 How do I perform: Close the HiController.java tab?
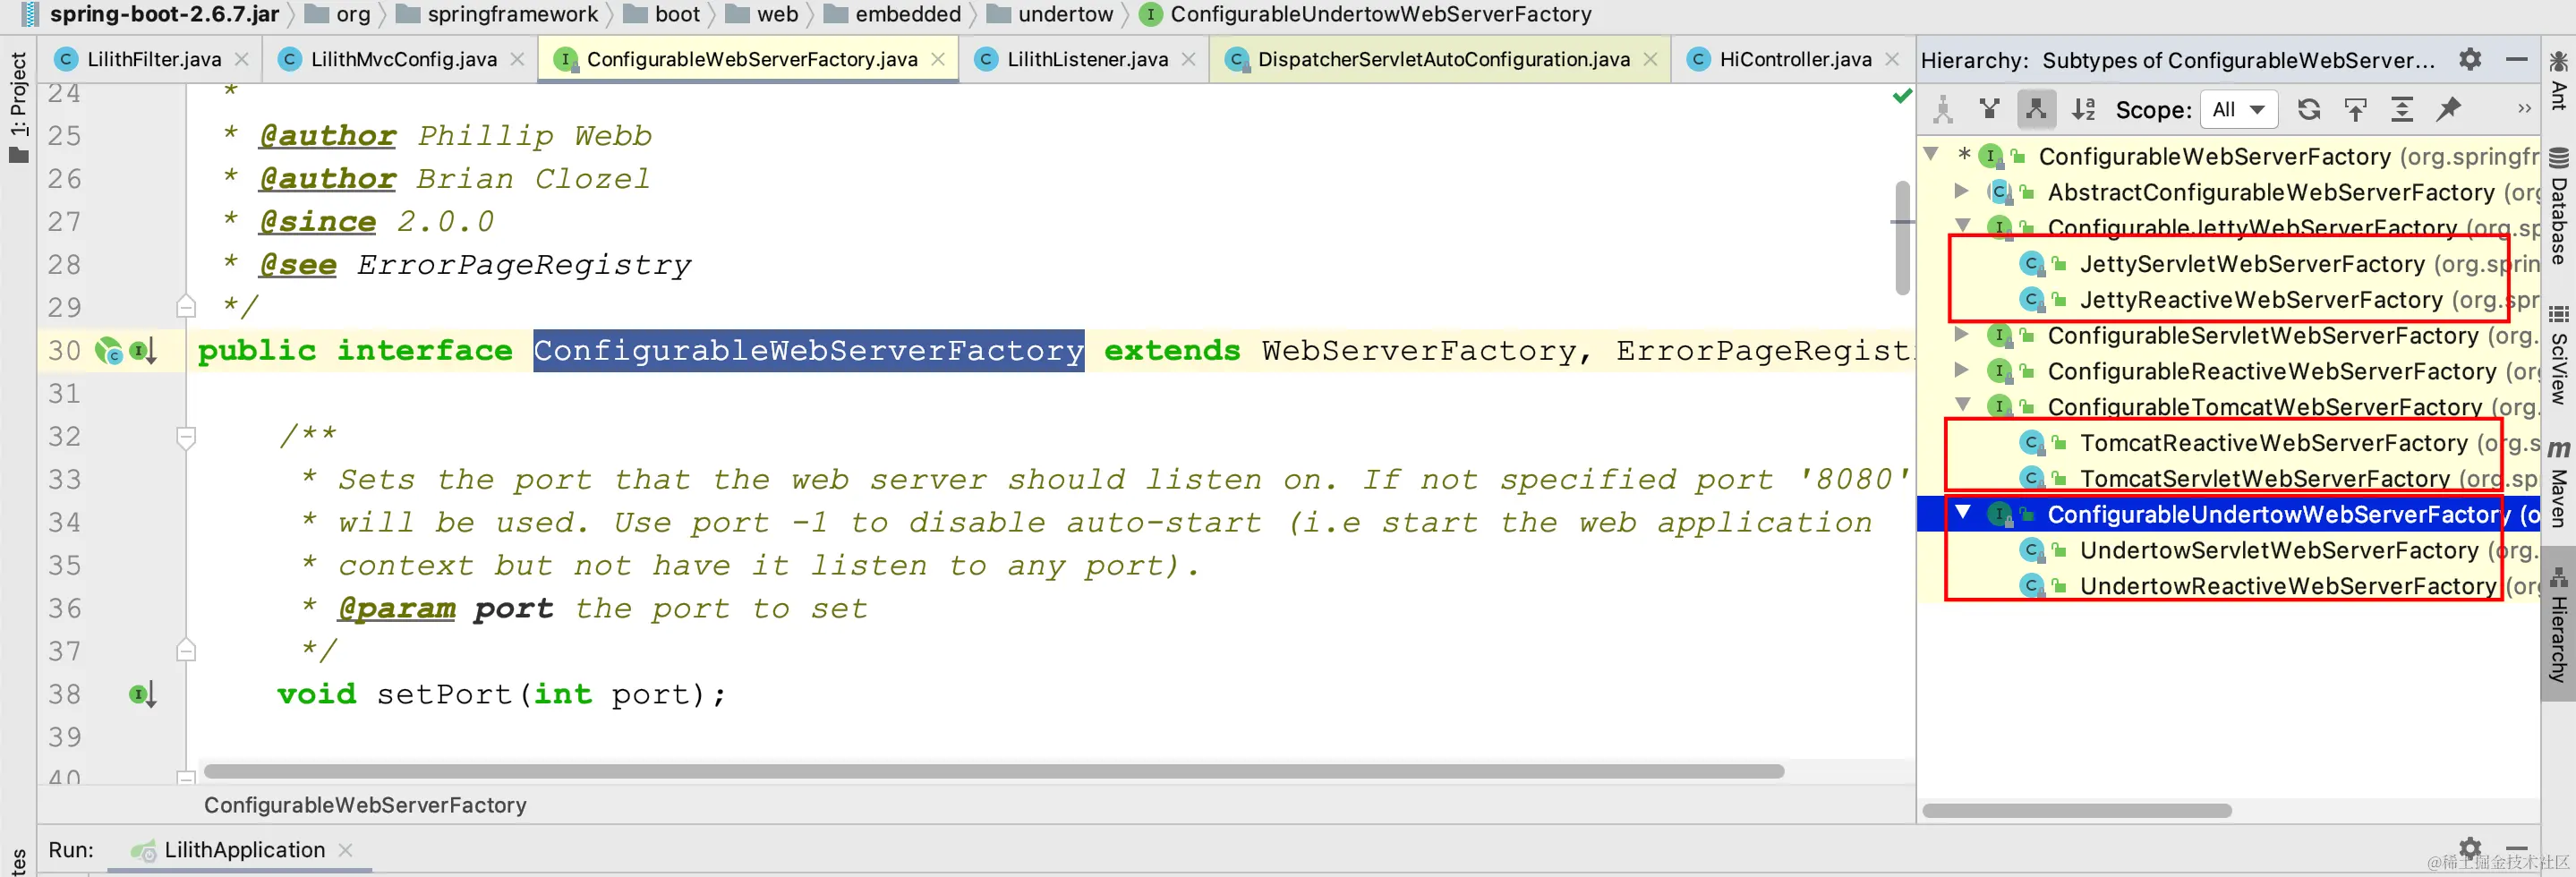(x=1892, y=60)
